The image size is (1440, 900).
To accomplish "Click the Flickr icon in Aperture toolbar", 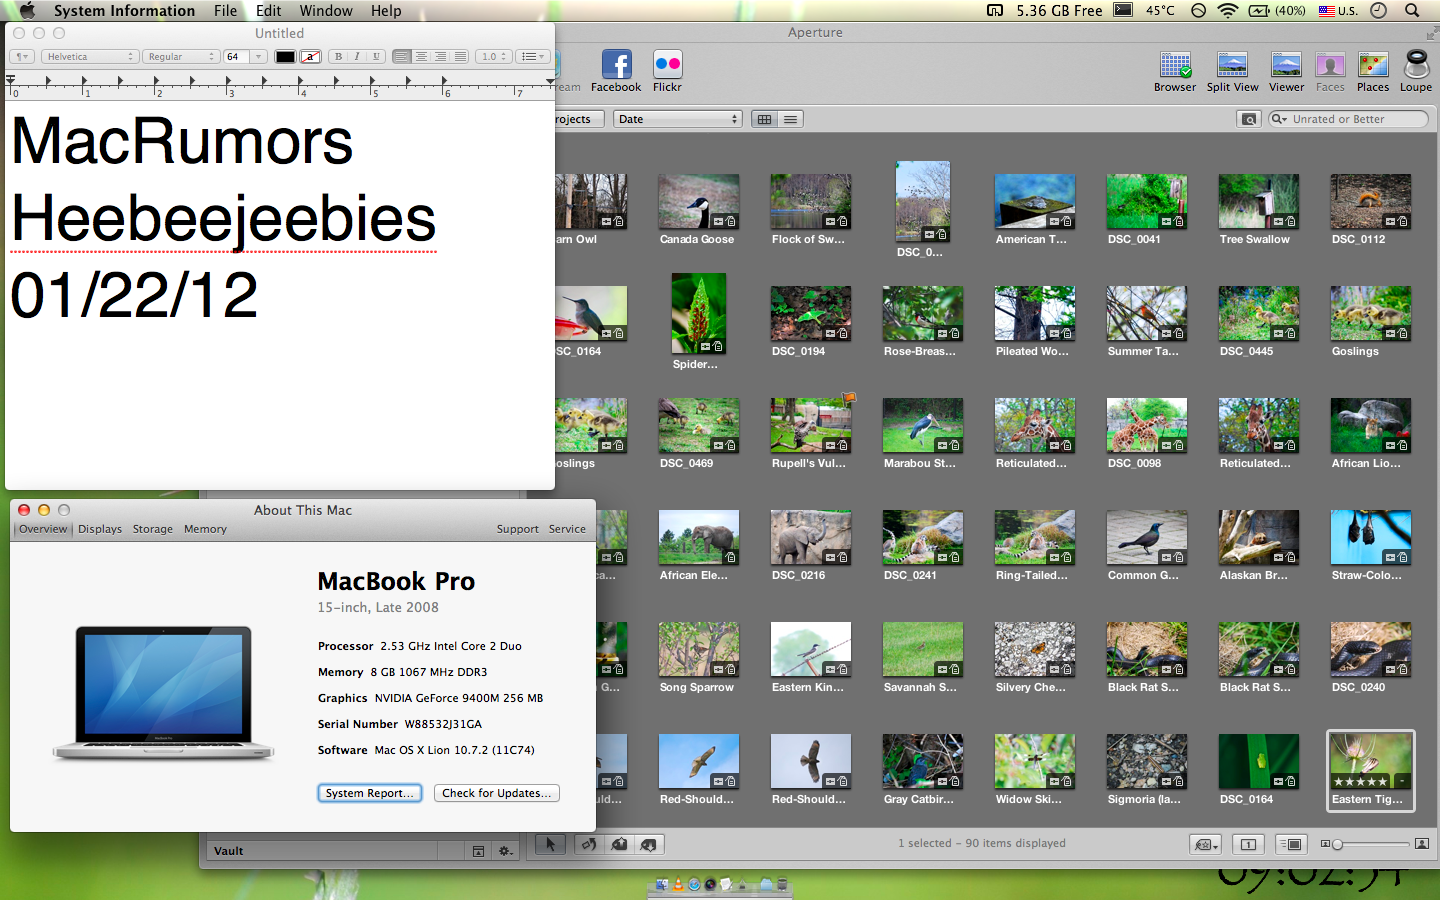I will tap(667, 71).
